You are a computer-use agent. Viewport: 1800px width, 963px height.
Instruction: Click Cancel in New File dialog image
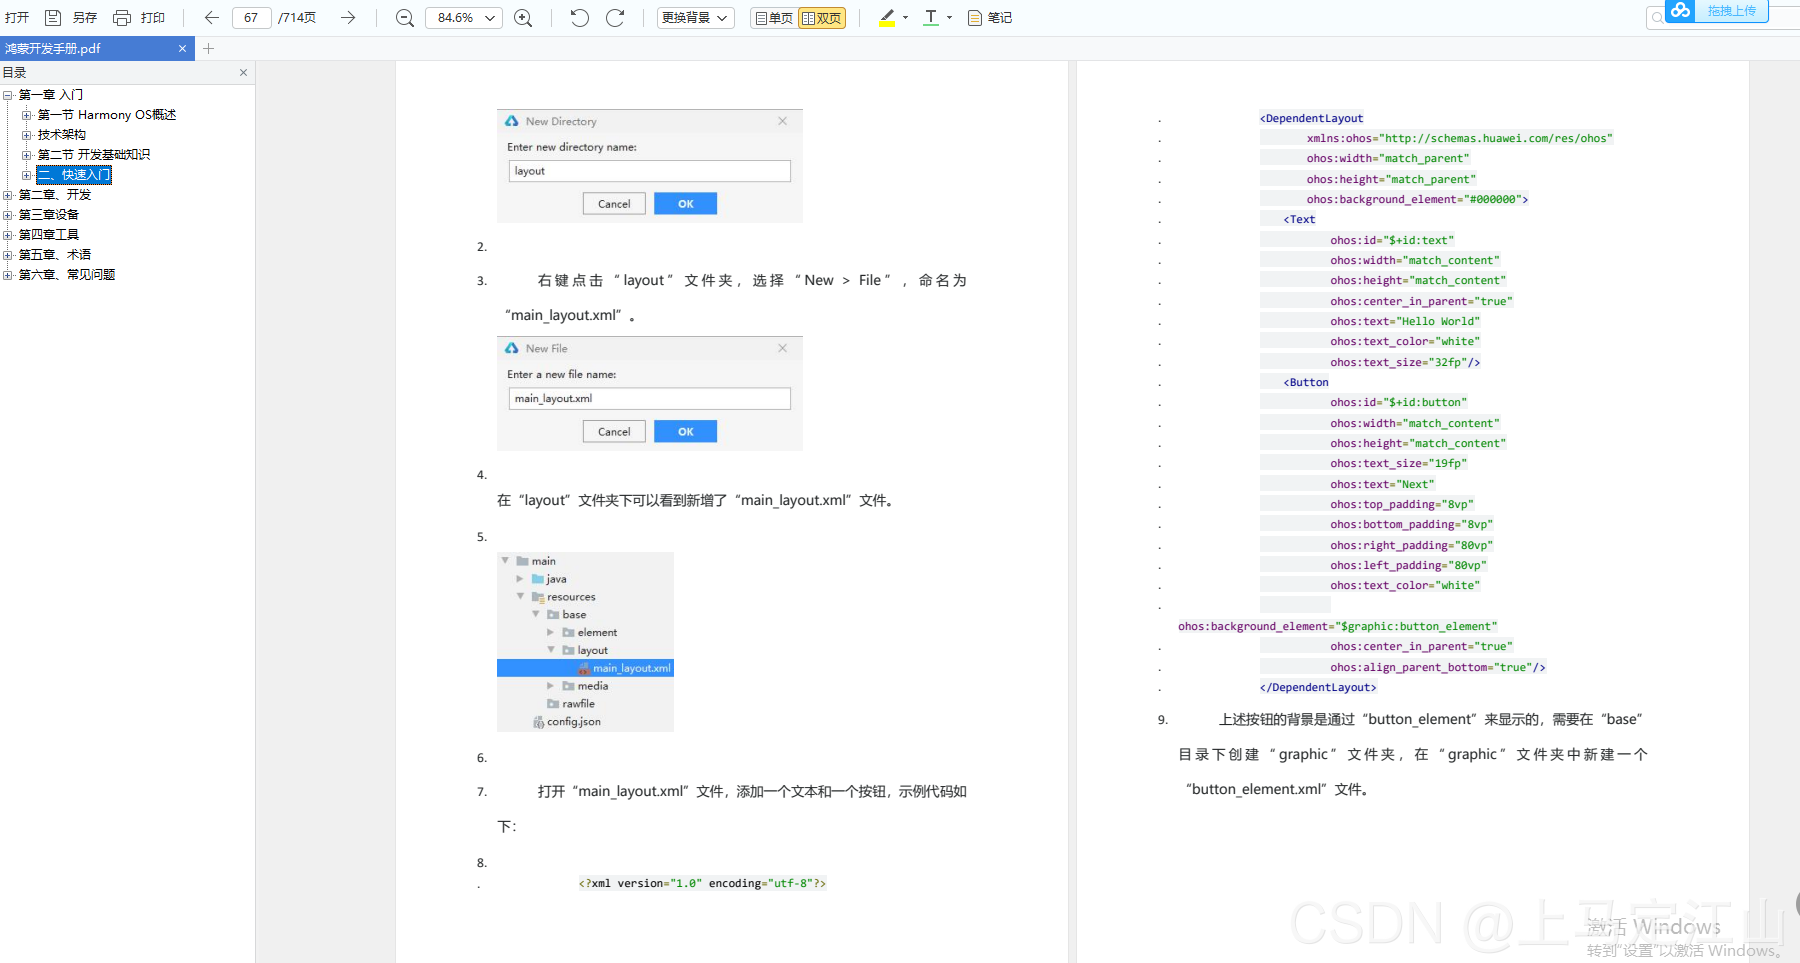614,432
